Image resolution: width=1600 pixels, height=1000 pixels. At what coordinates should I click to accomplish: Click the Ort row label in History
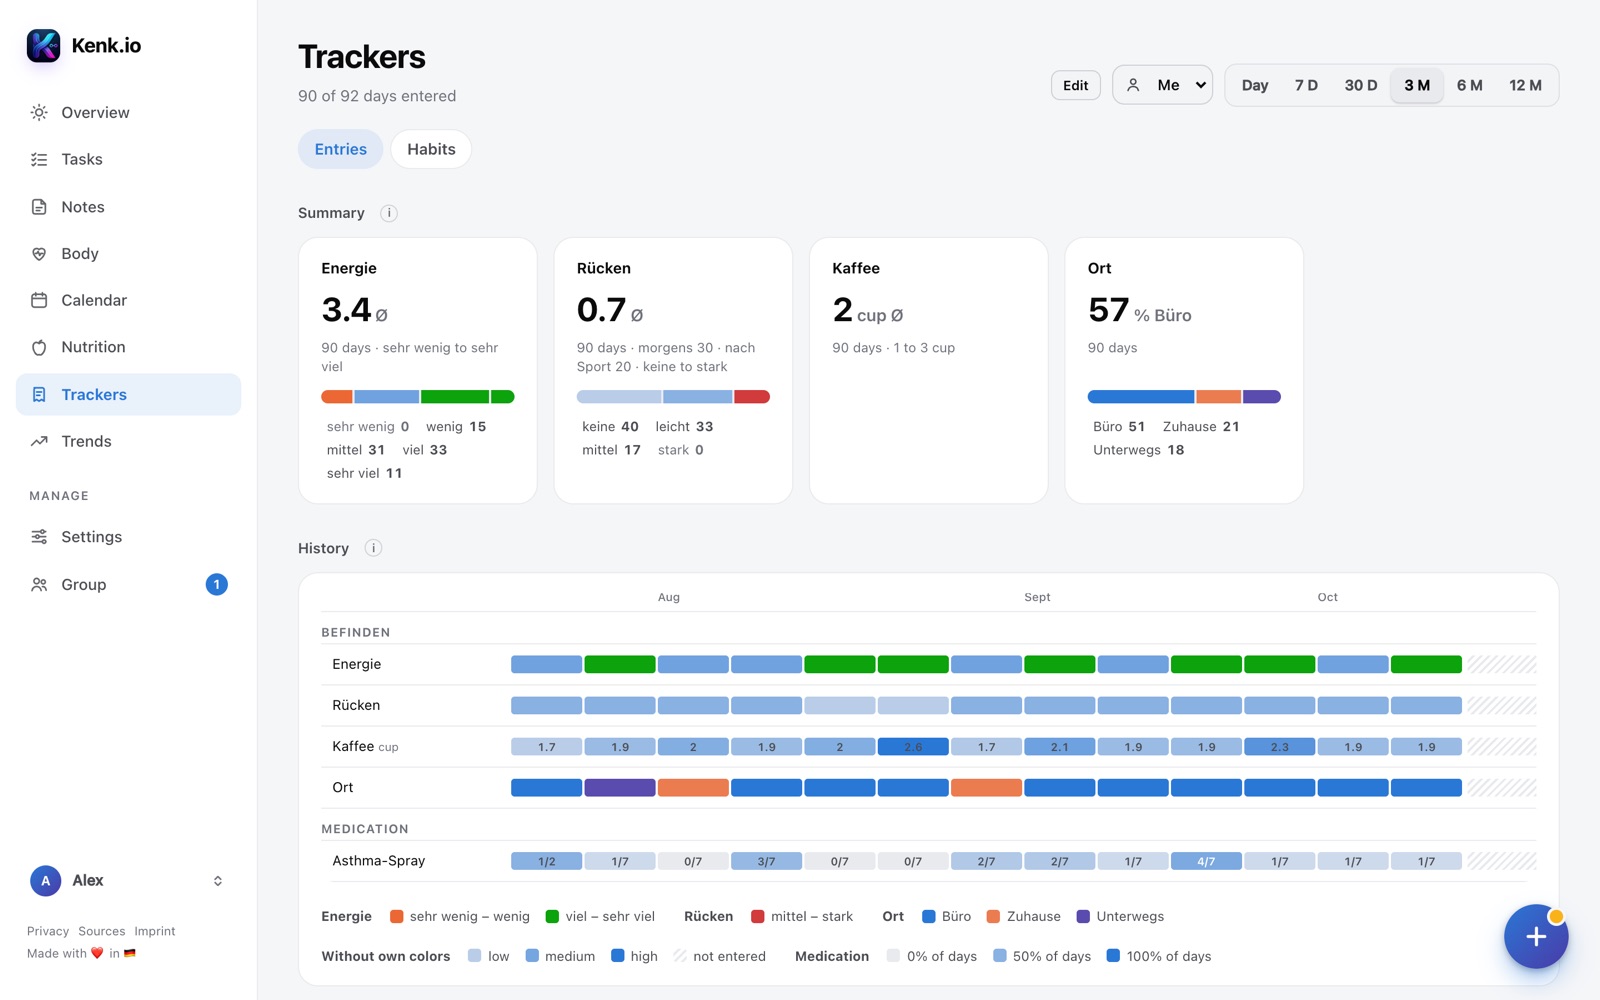[343, 787]
